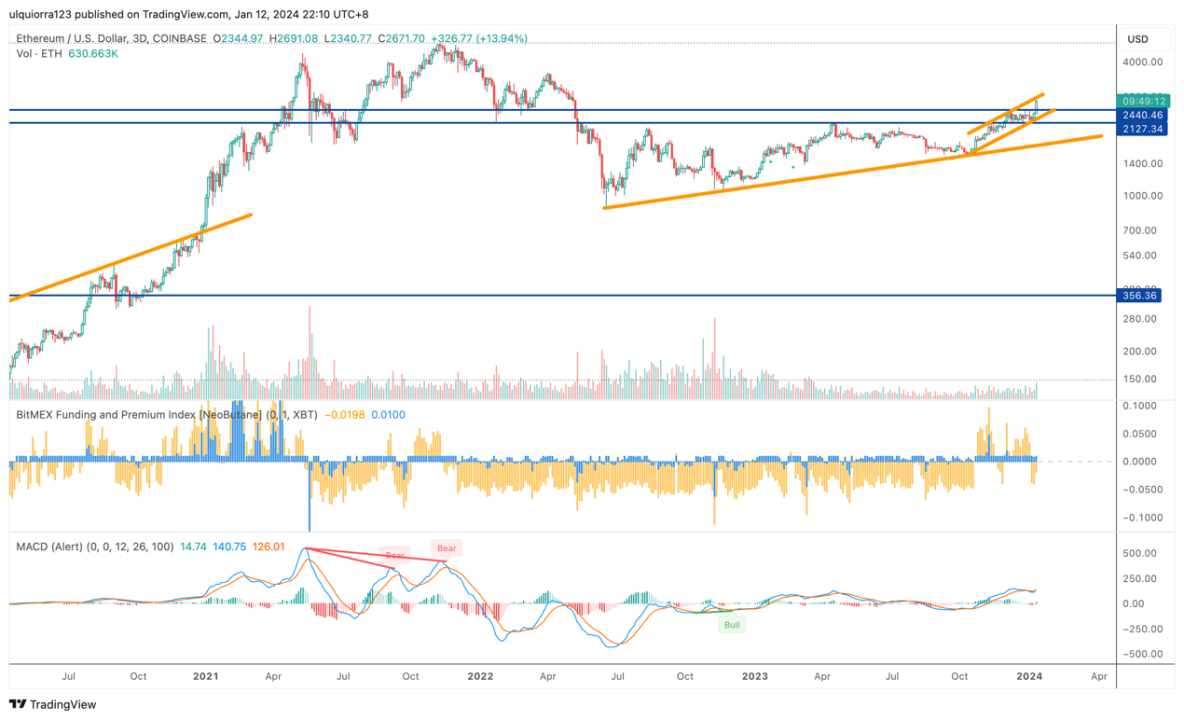Click the high price H2691.08
The height and width of the screenshot is (720, 1184).
click(293, 38)
